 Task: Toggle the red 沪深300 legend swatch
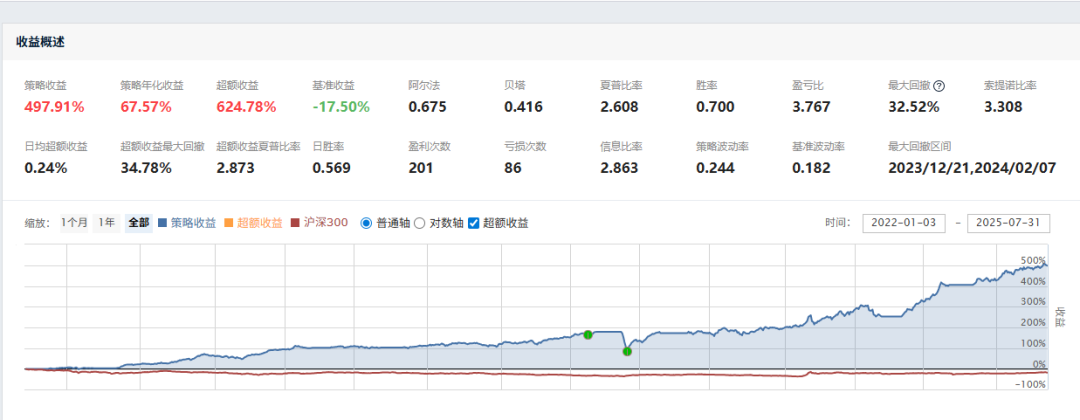pyautogui.click(x=295, y=223)
